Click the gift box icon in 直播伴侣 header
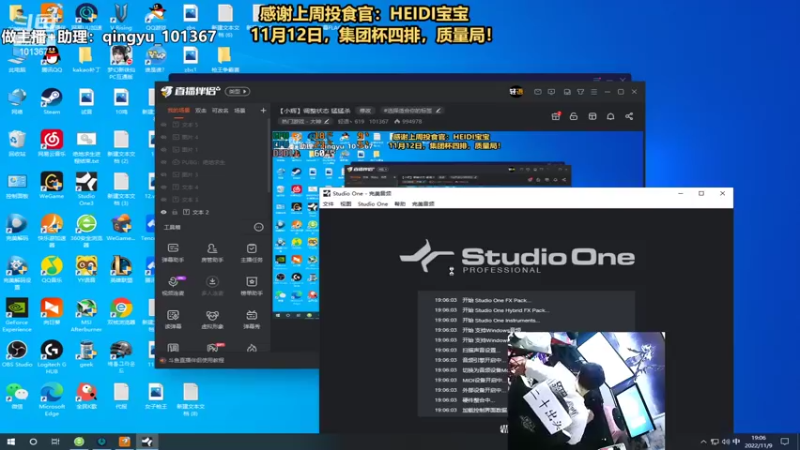Screen dimensions: 800x450 556,116
